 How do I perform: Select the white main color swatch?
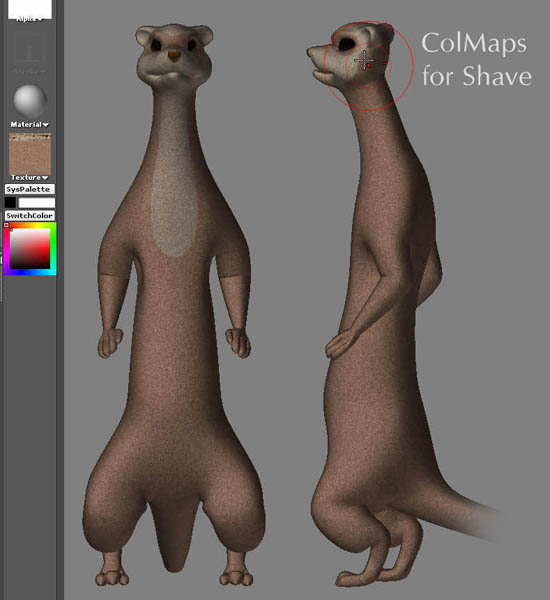tap(37, 202)
